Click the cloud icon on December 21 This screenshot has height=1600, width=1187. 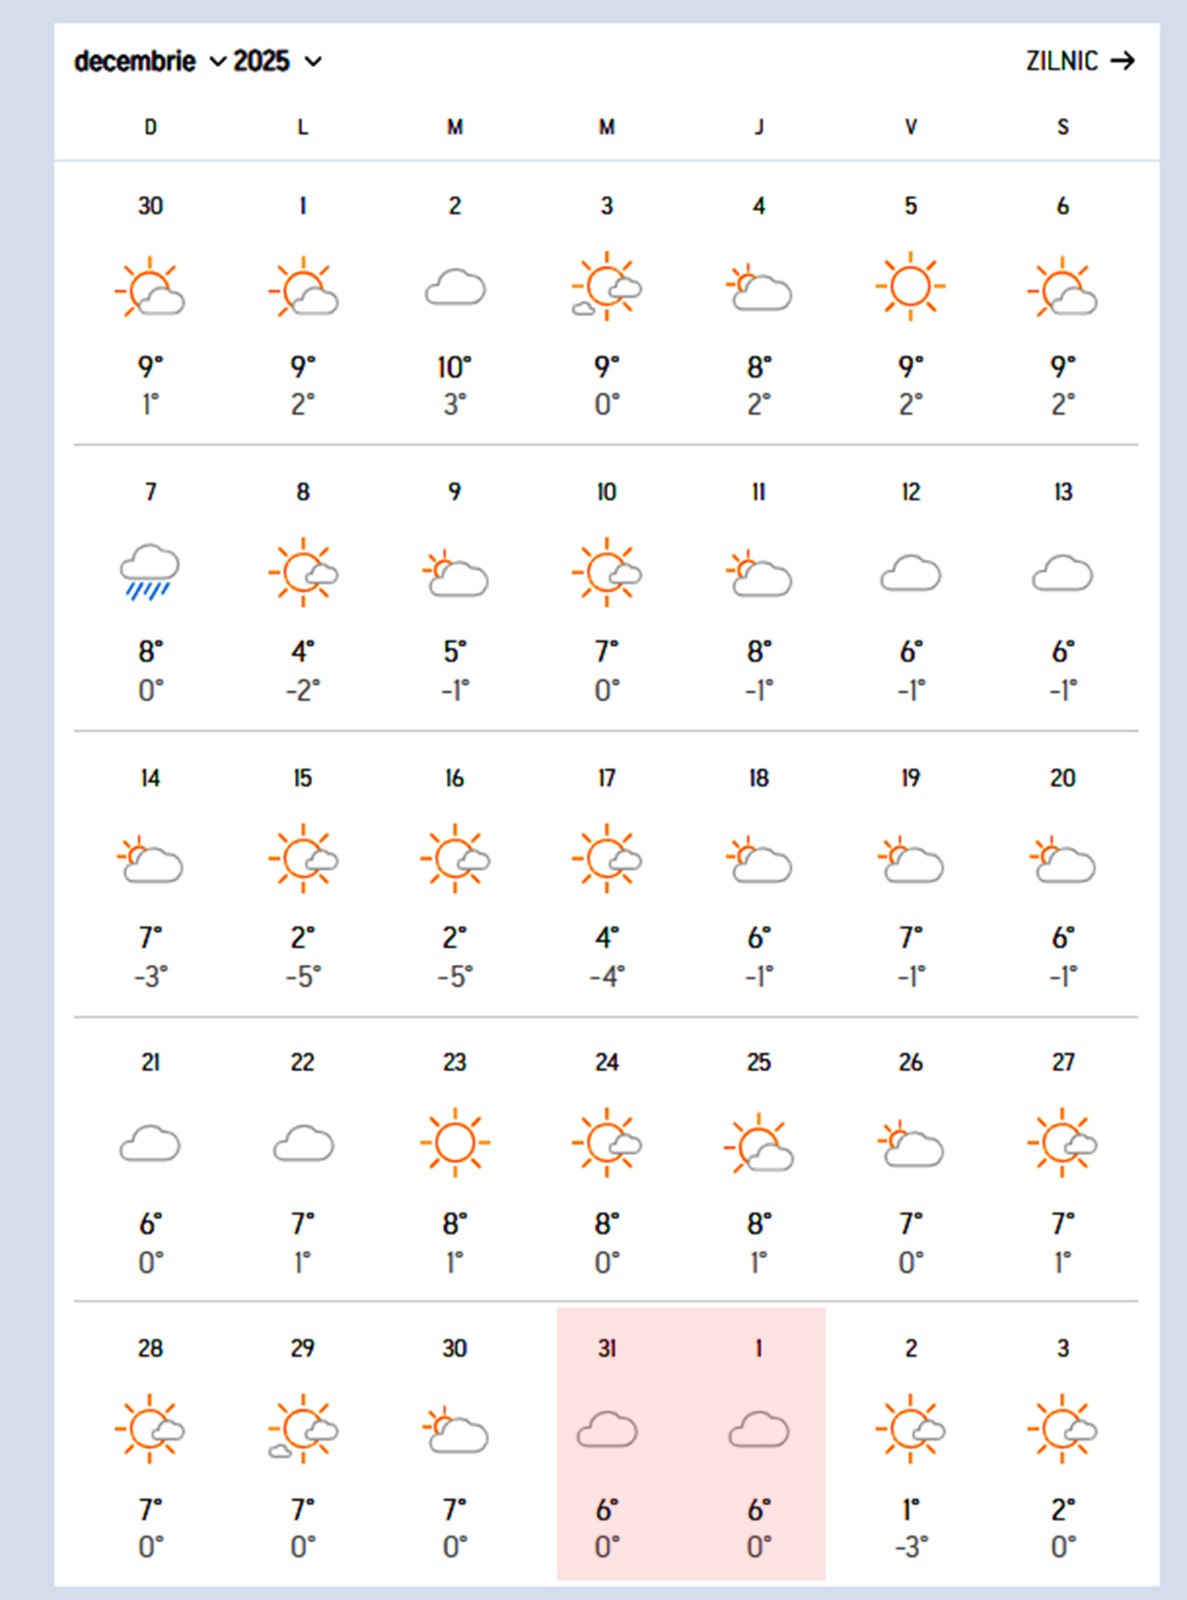coord(150,1144)
